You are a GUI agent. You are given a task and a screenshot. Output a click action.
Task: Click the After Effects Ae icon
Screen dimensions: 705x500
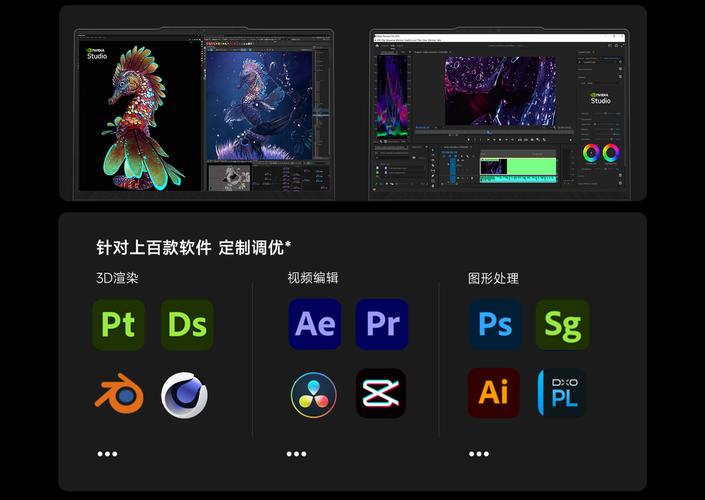click(315, 324)
